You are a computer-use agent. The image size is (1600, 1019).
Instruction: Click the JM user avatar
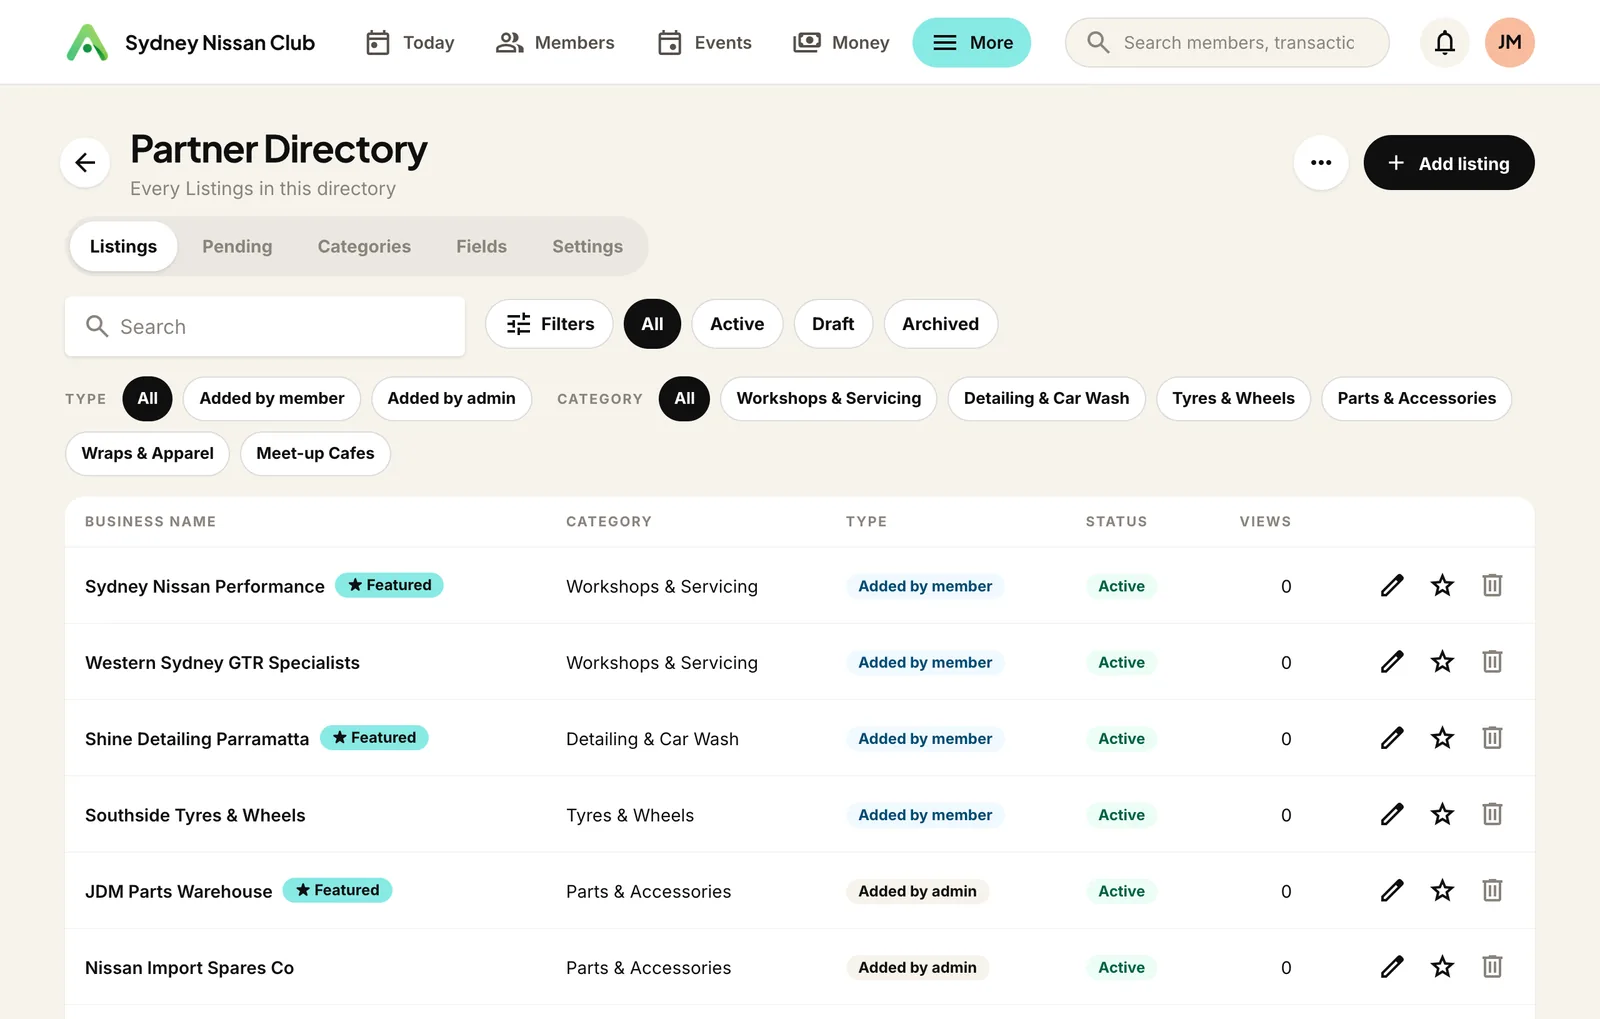click(1509, 42)
